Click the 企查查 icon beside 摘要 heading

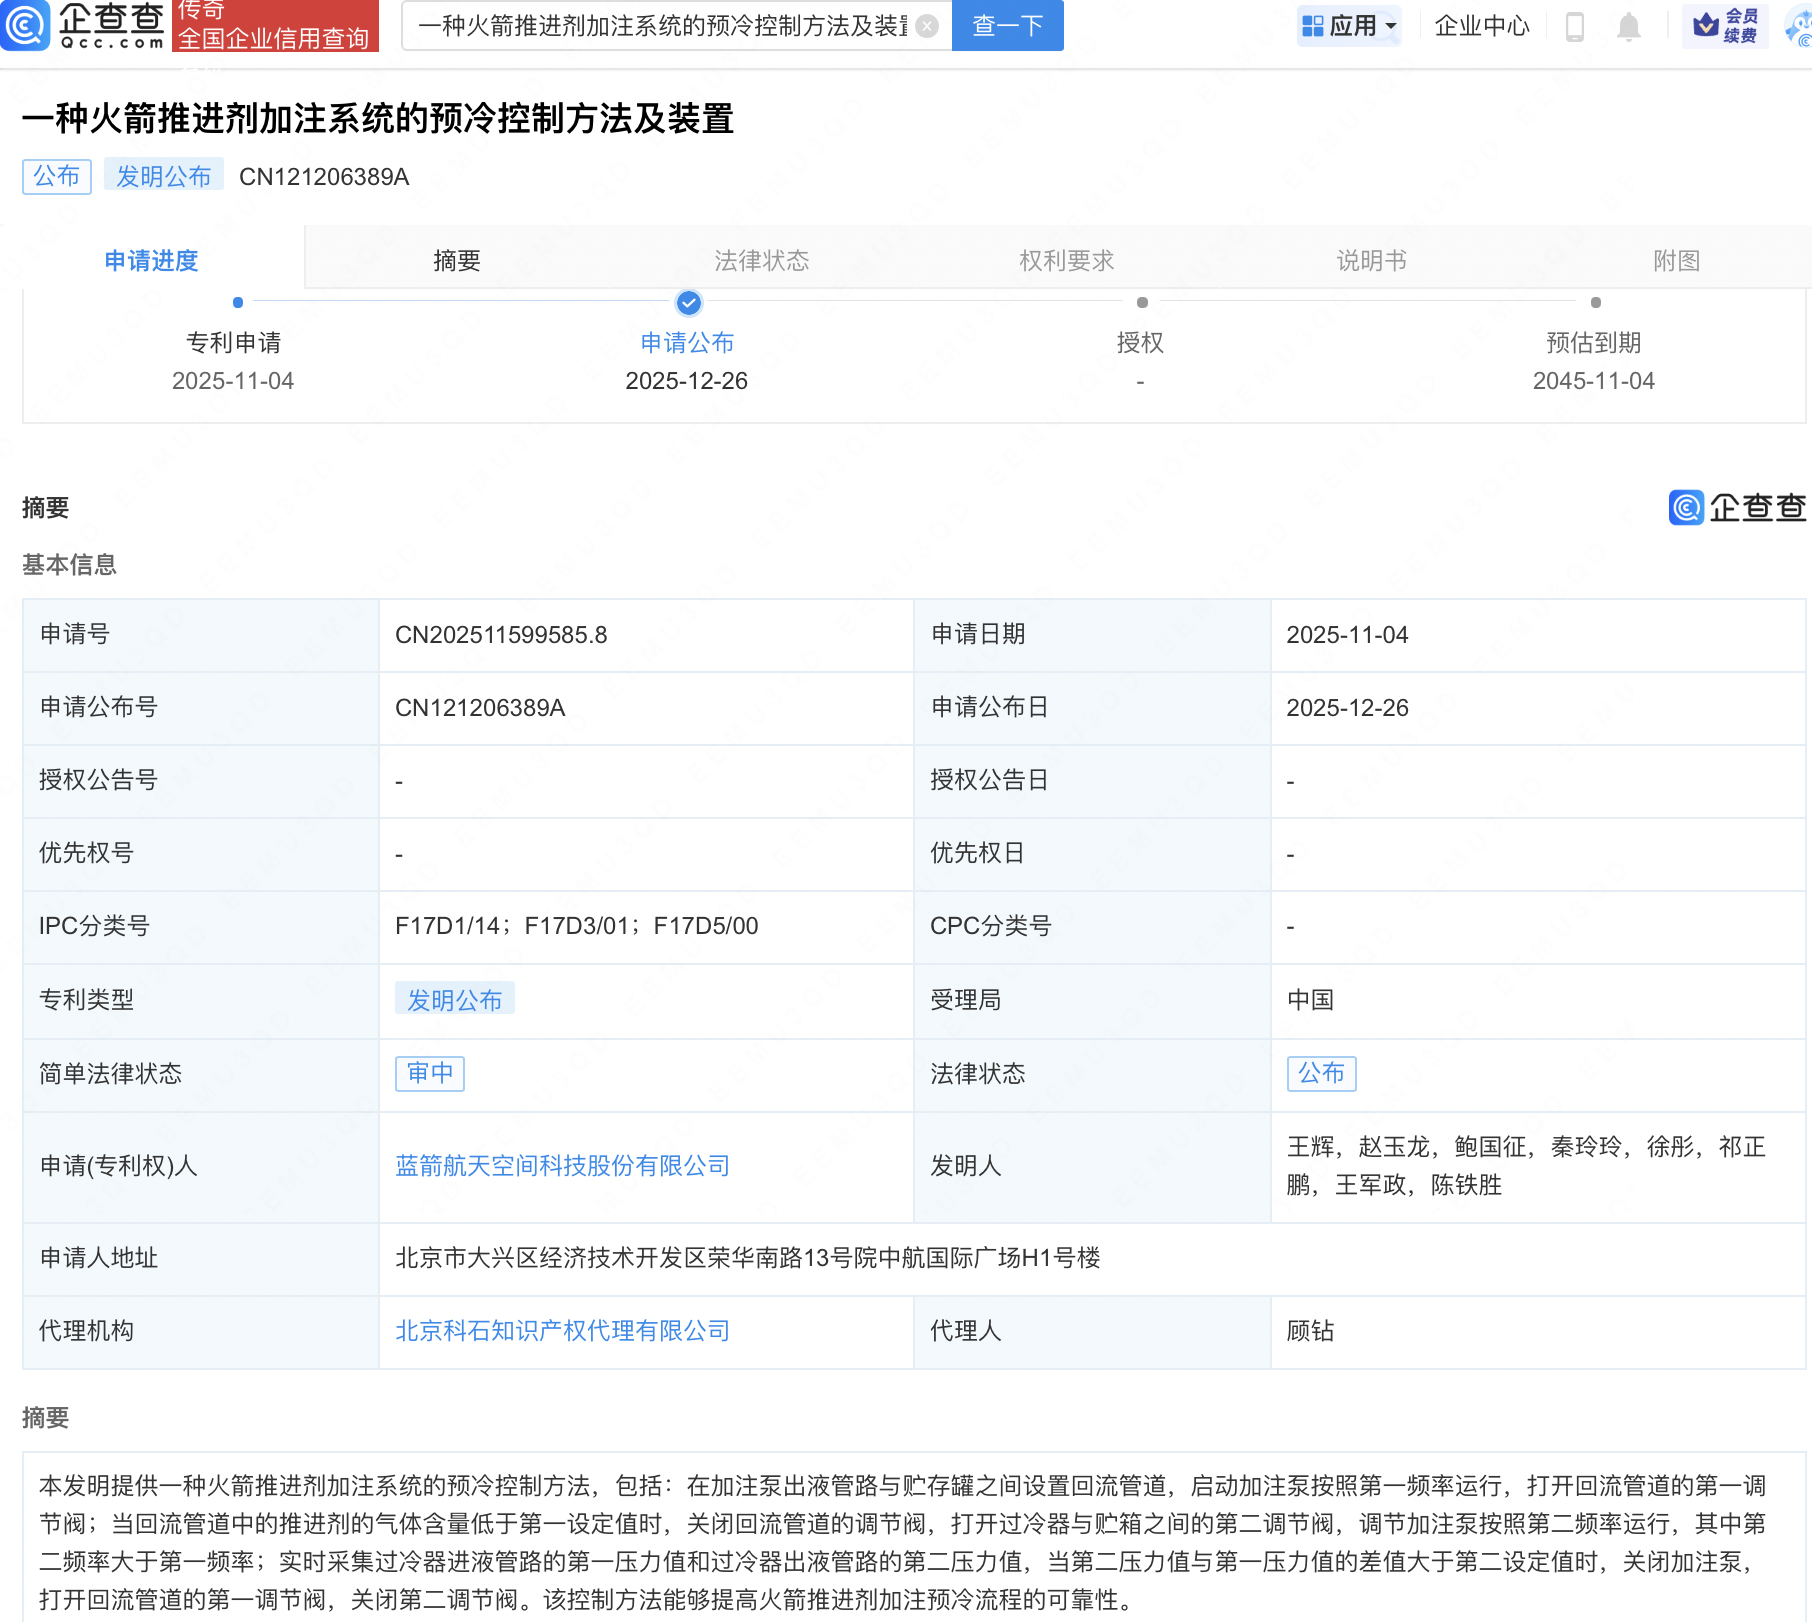pyautogui.click(x=1685, y=508)
